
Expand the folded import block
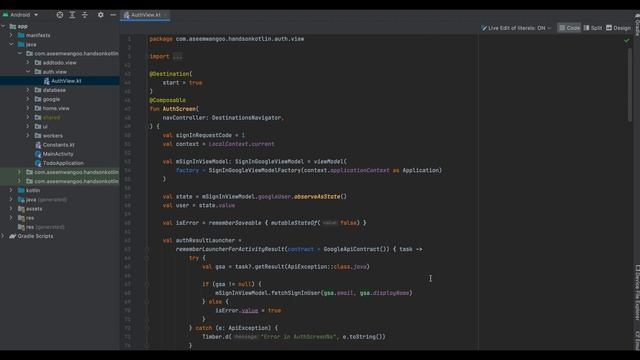click(x=177, y=57)
